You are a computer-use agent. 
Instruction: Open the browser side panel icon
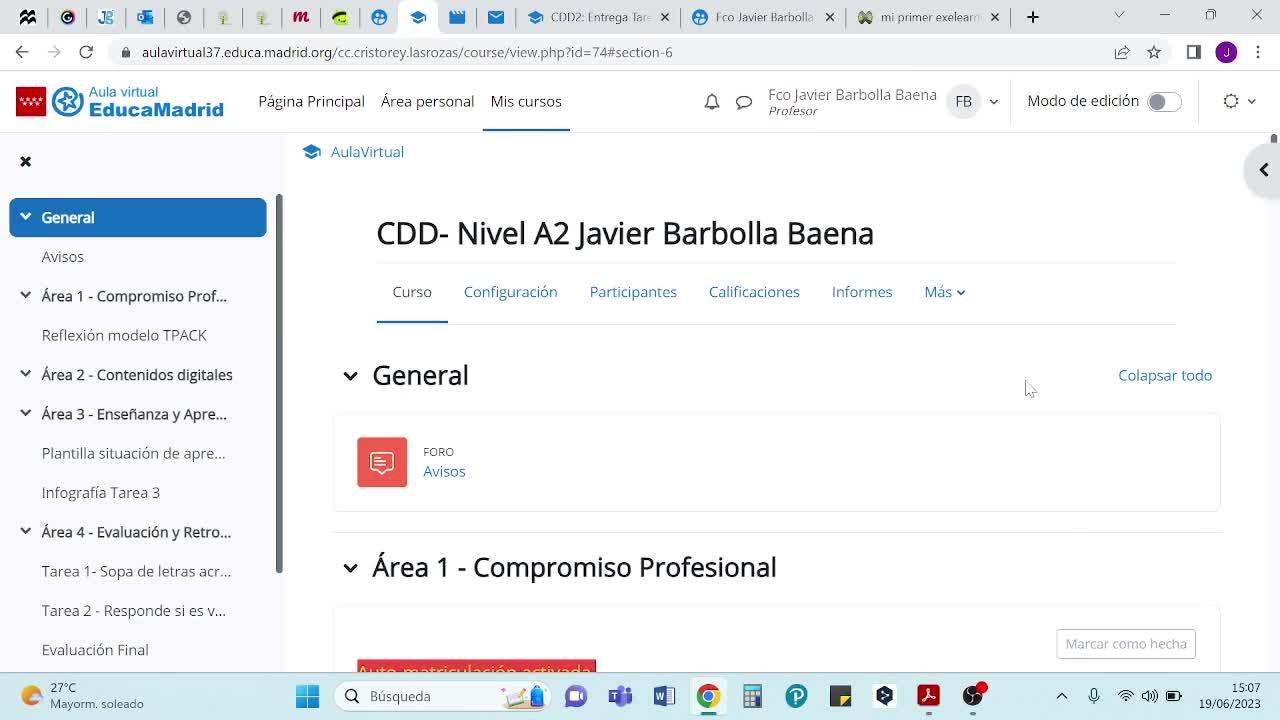coord(1194,52)
